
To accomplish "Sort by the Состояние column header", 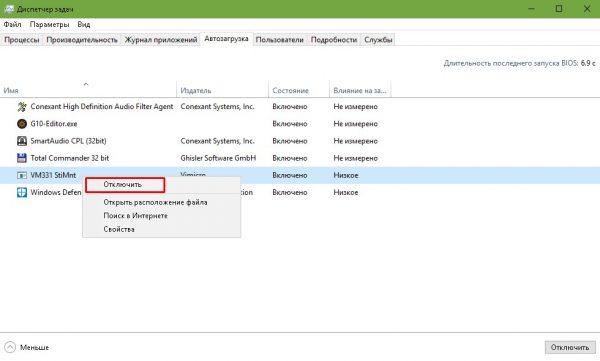I will tap(299, 90).
